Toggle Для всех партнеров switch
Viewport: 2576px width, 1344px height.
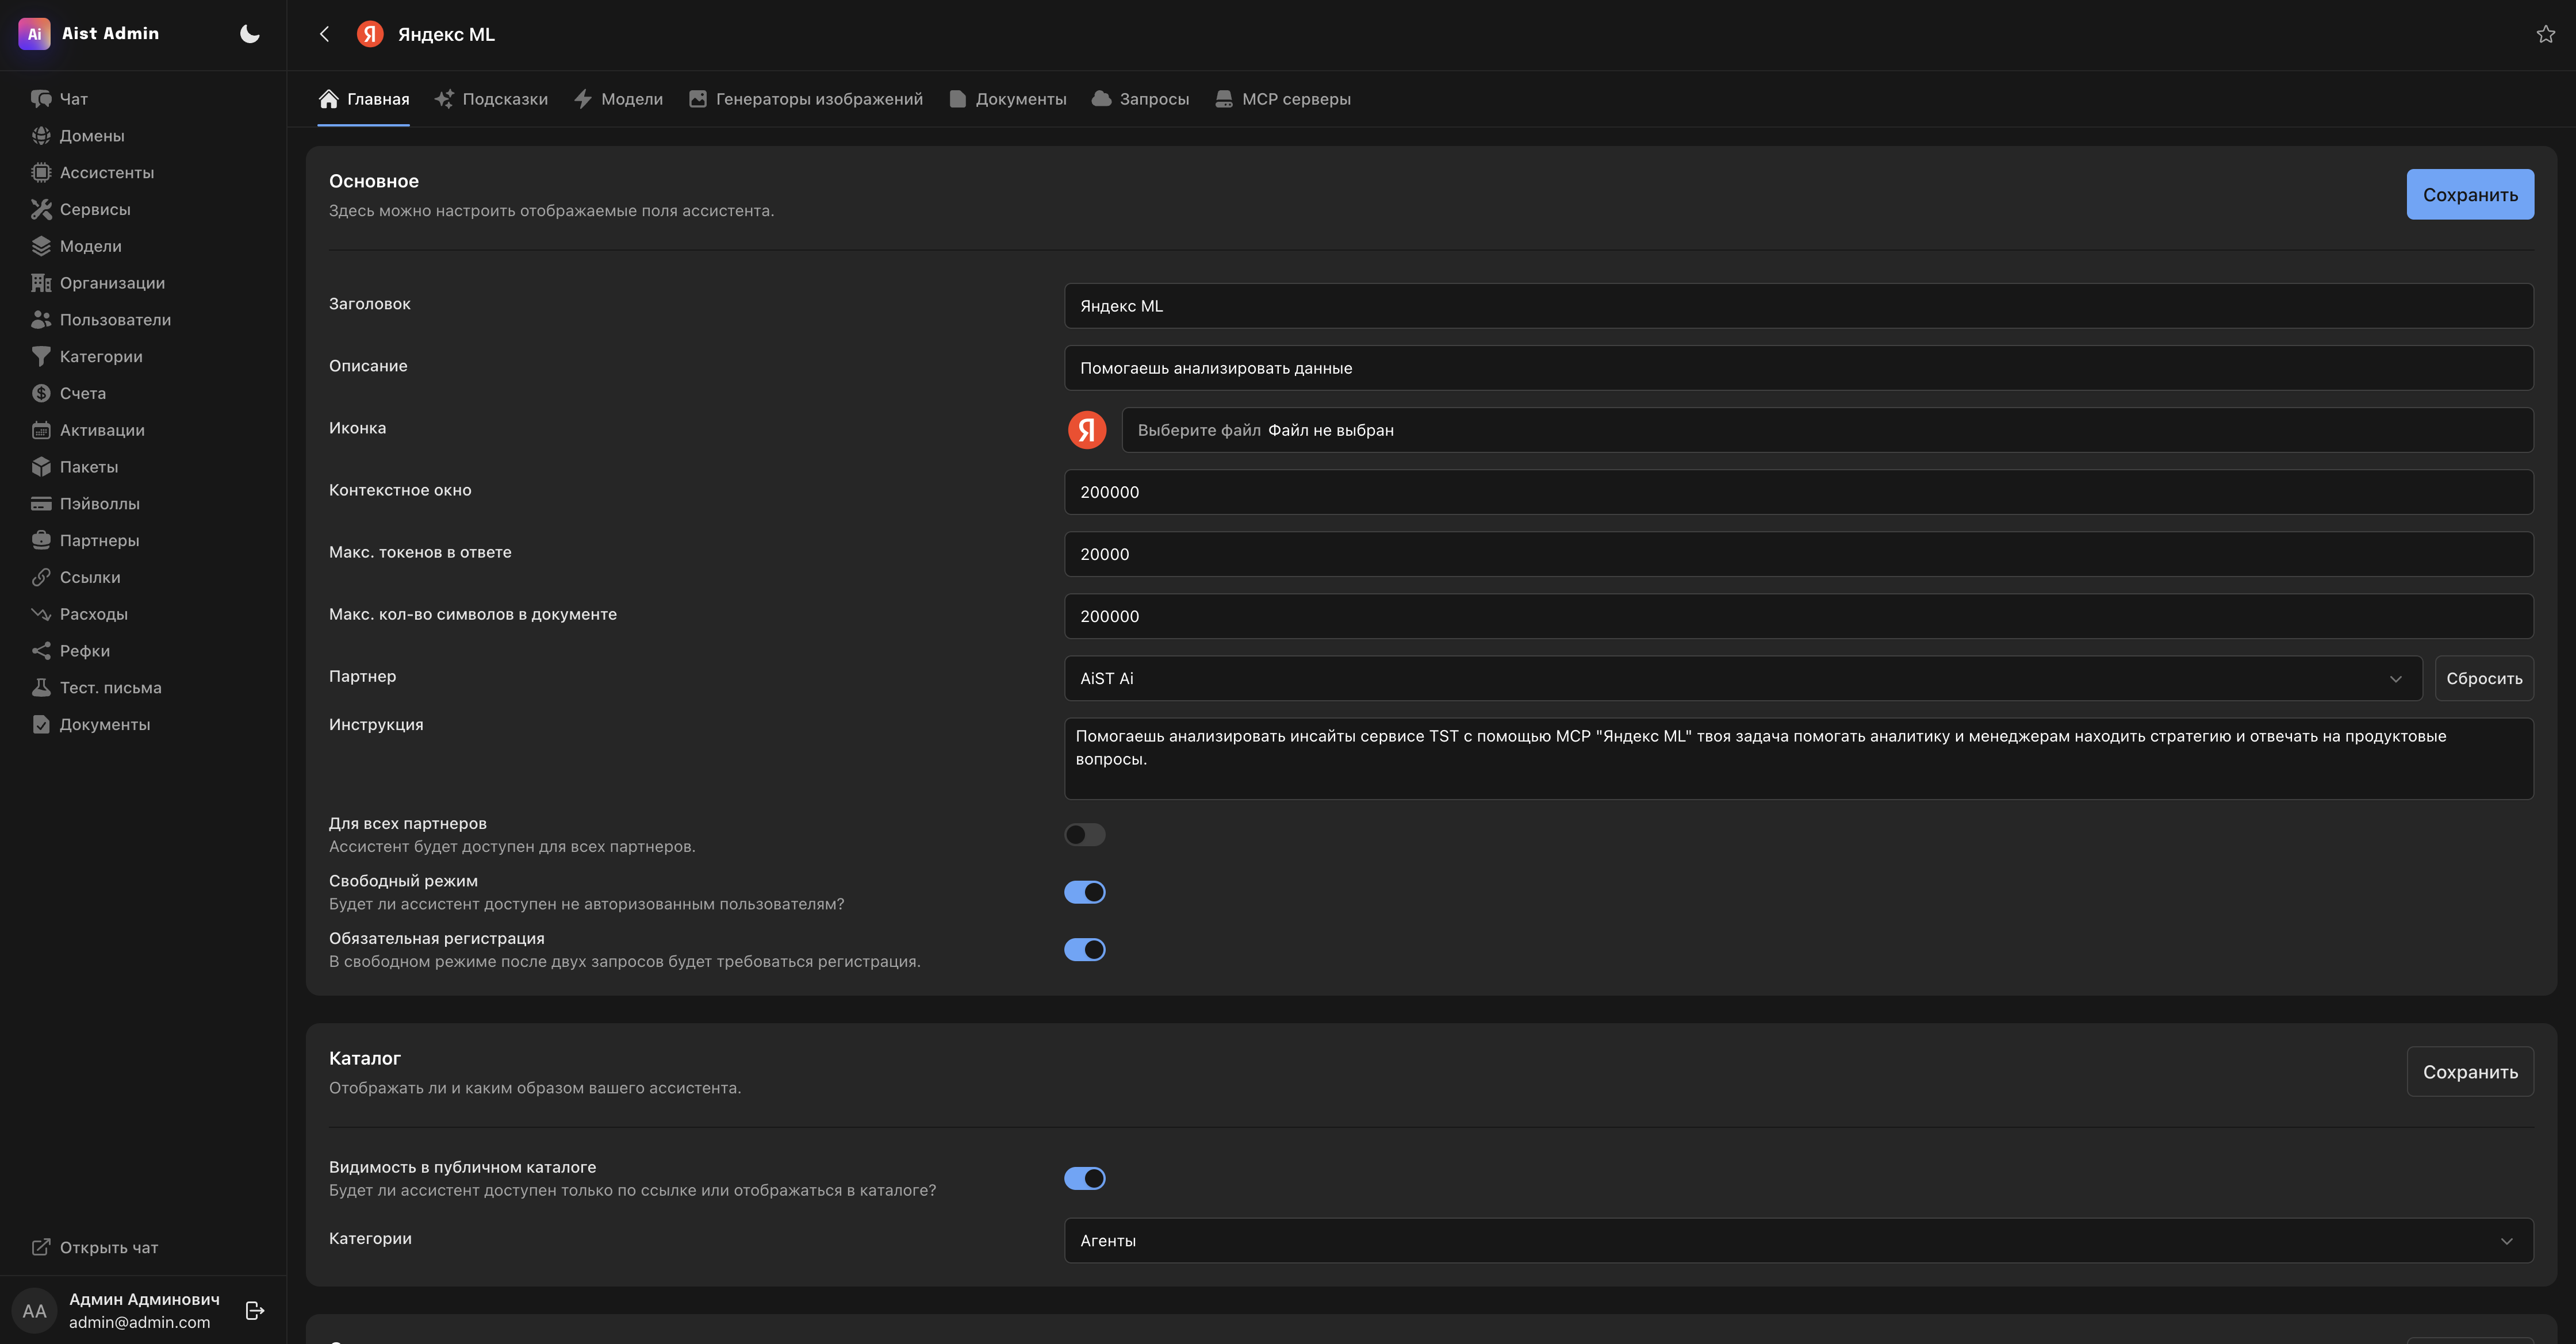click(1085, 835)
